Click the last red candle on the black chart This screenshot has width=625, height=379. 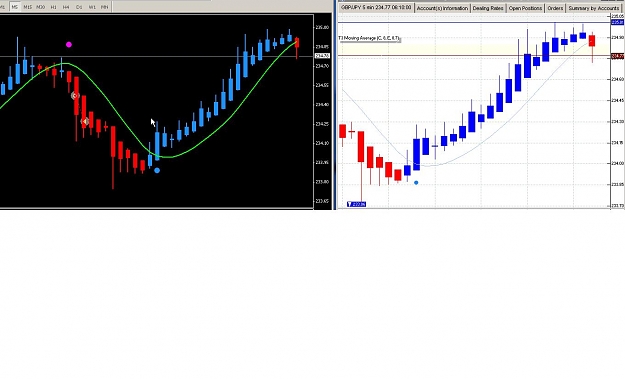(297, 43)
